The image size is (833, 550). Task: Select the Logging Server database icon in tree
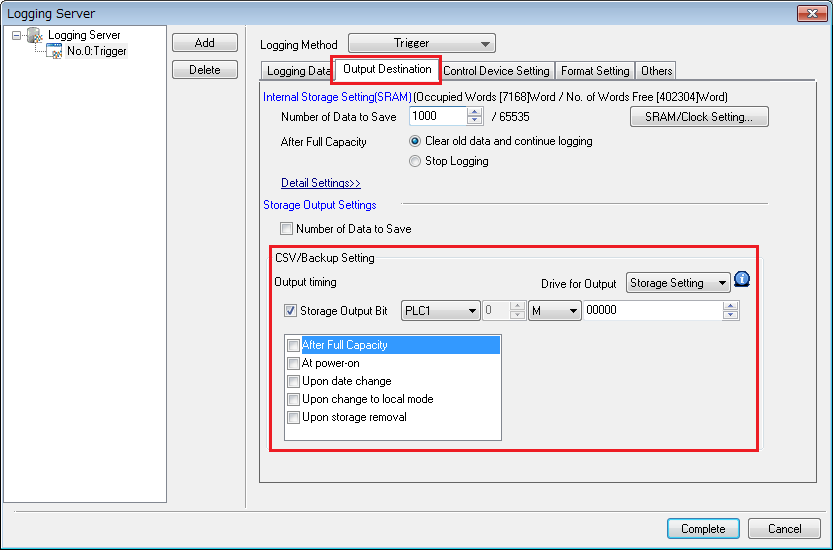[35, 35]
